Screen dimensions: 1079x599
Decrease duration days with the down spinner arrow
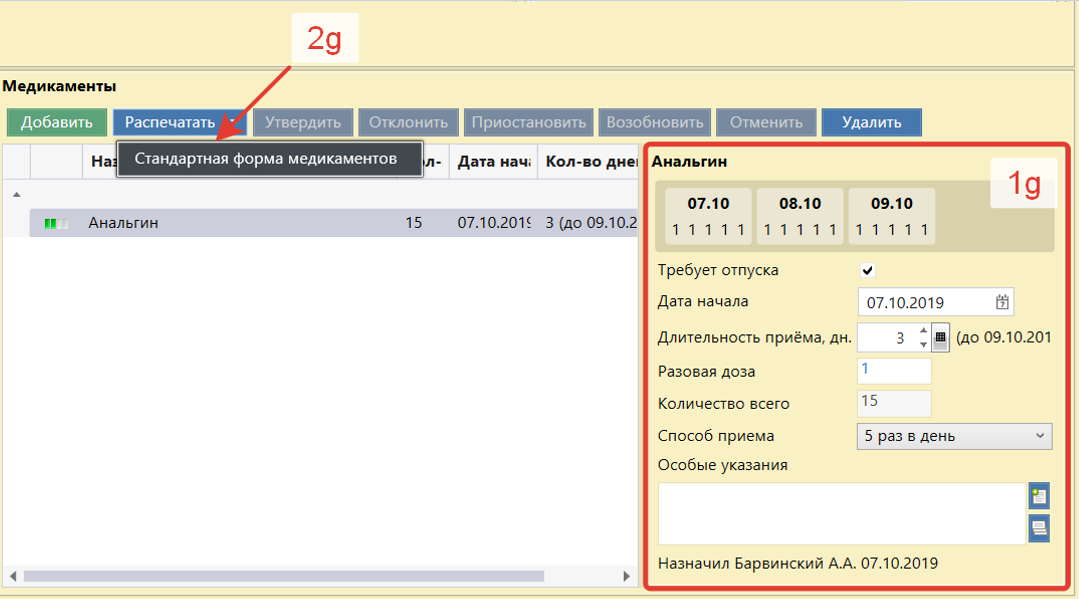pos(923,345)
